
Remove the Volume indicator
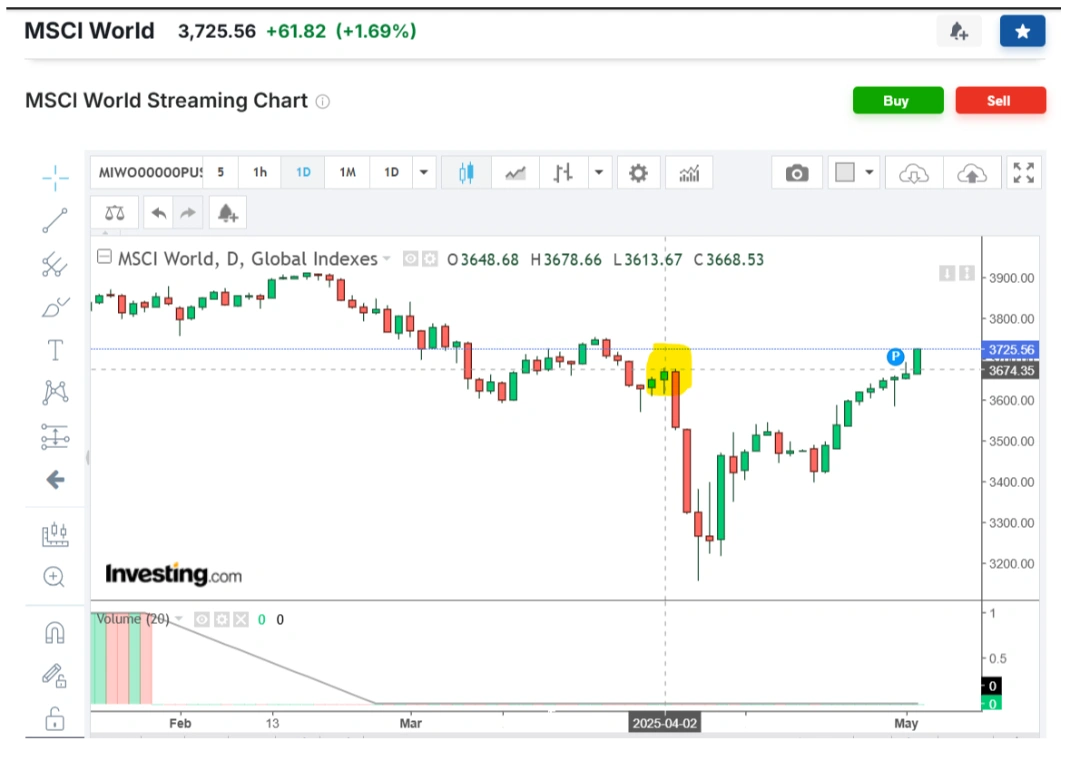[240, 619]
